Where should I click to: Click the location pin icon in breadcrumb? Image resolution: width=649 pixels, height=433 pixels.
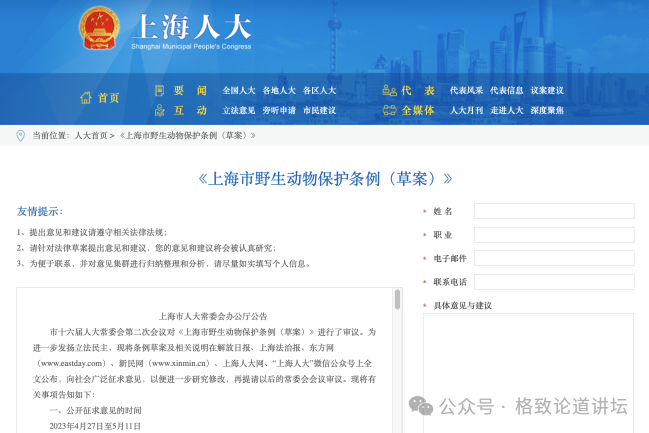click(x=20, y=135)
